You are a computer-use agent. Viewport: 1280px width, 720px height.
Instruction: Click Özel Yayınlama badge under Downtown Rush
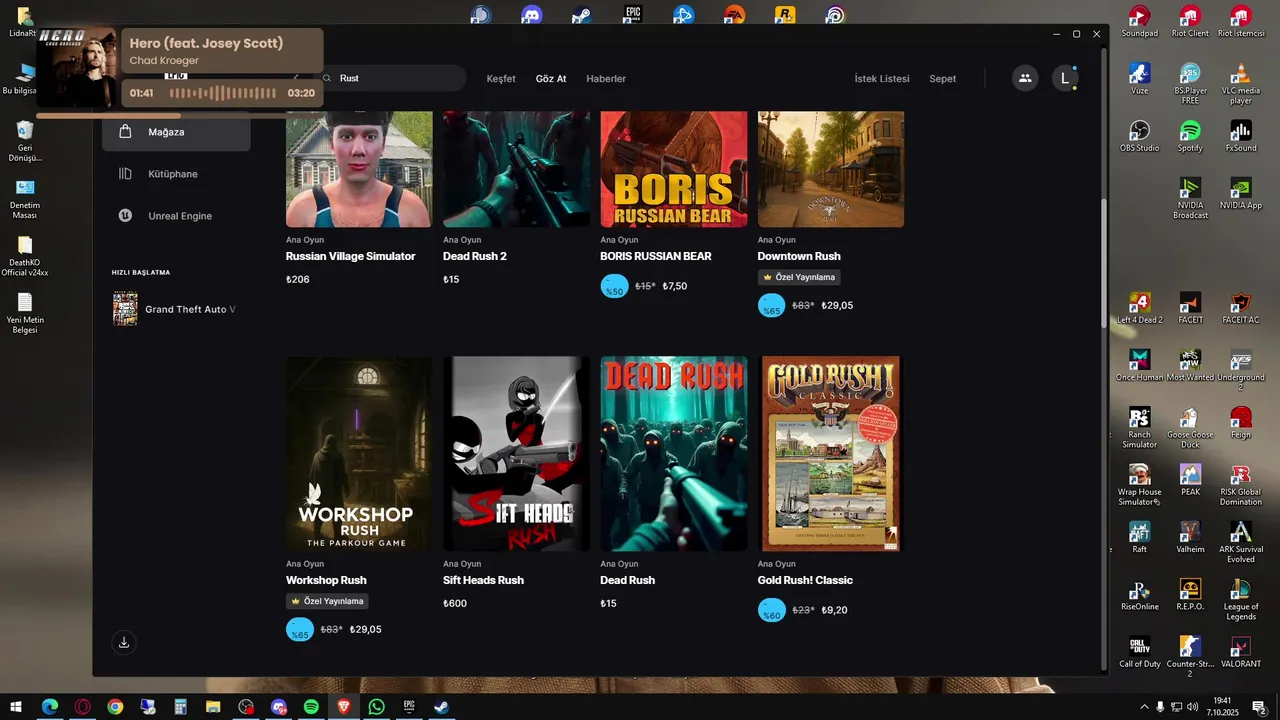coord(799,277)
